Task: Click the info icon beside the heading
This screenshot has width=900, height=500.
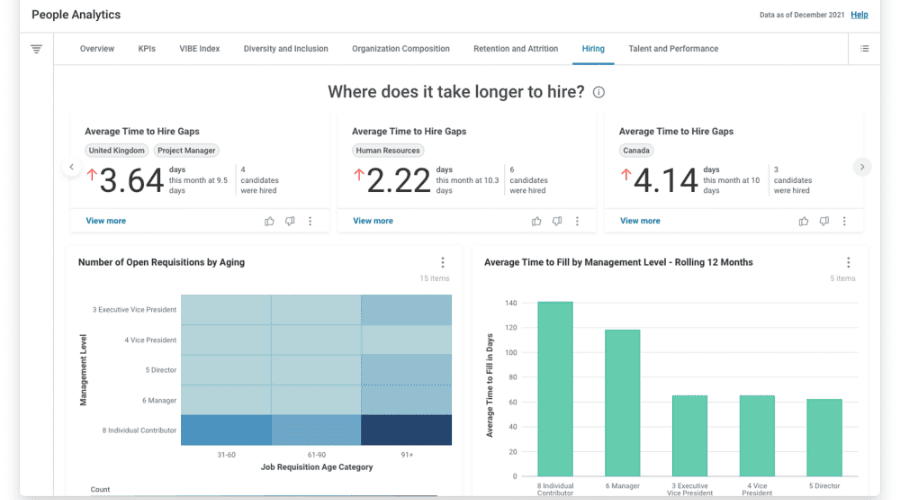Action: tap(599, 92)
